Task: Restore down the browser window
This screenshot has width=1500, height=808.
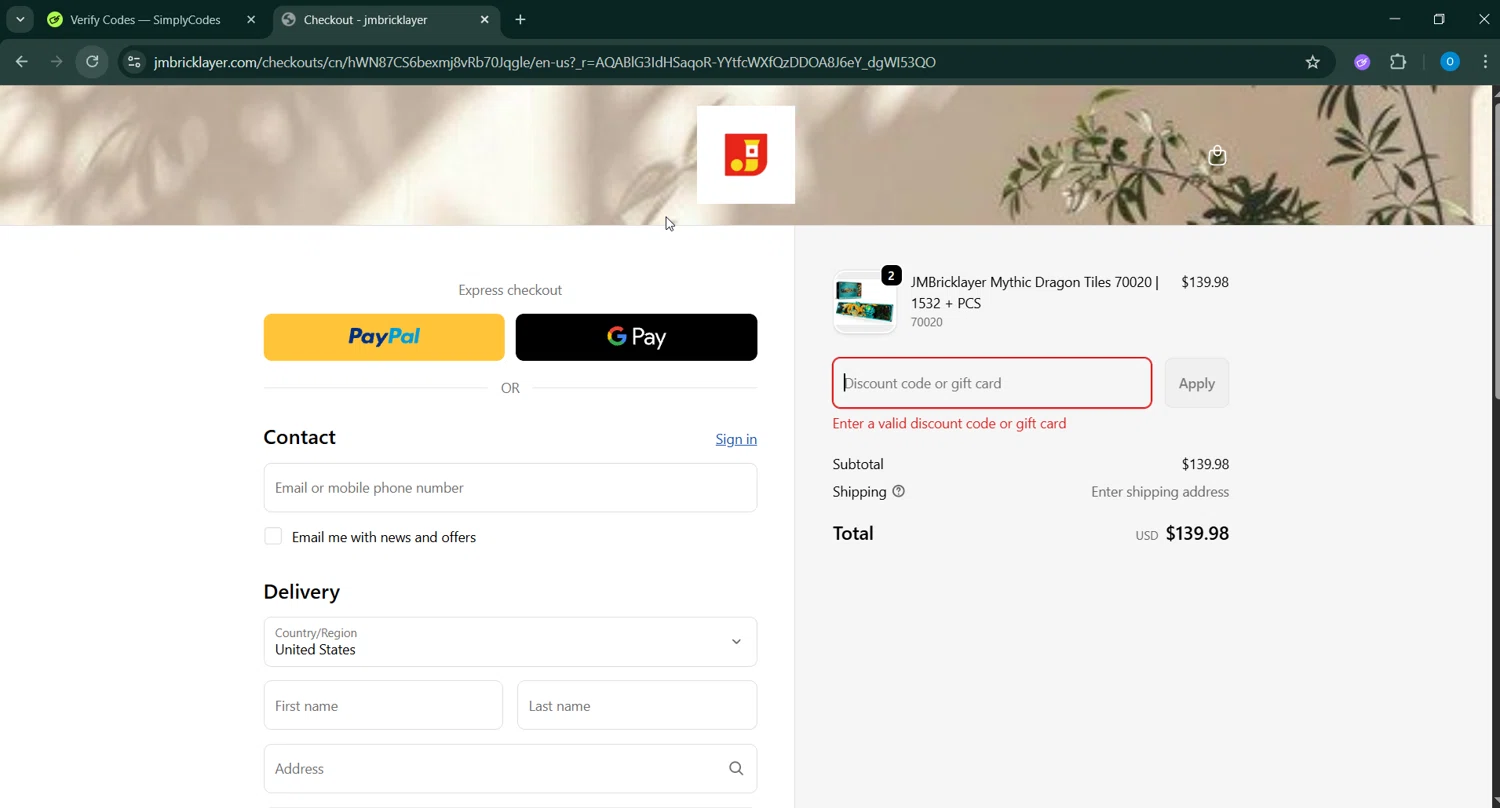Action: [1439, 19]
